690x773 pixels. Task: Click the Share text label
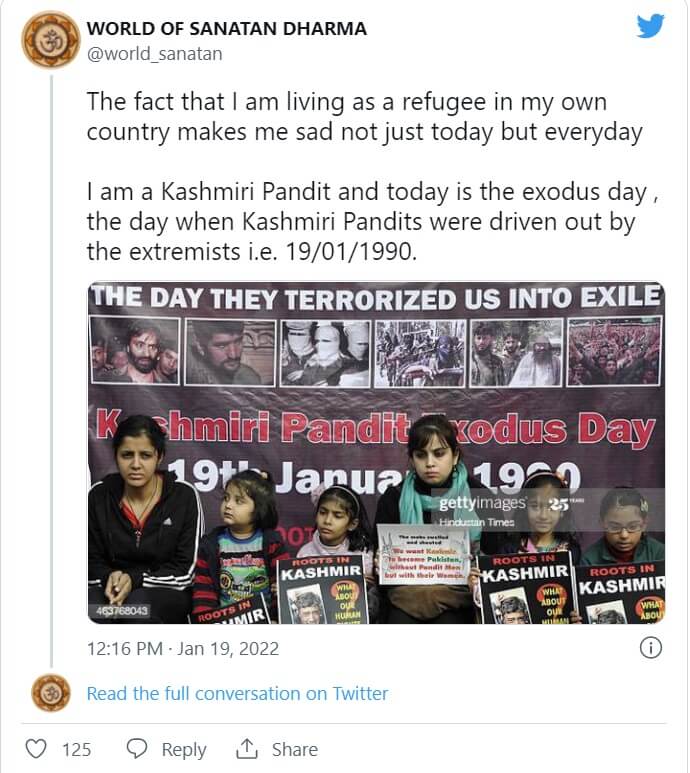tap(294, 749)
